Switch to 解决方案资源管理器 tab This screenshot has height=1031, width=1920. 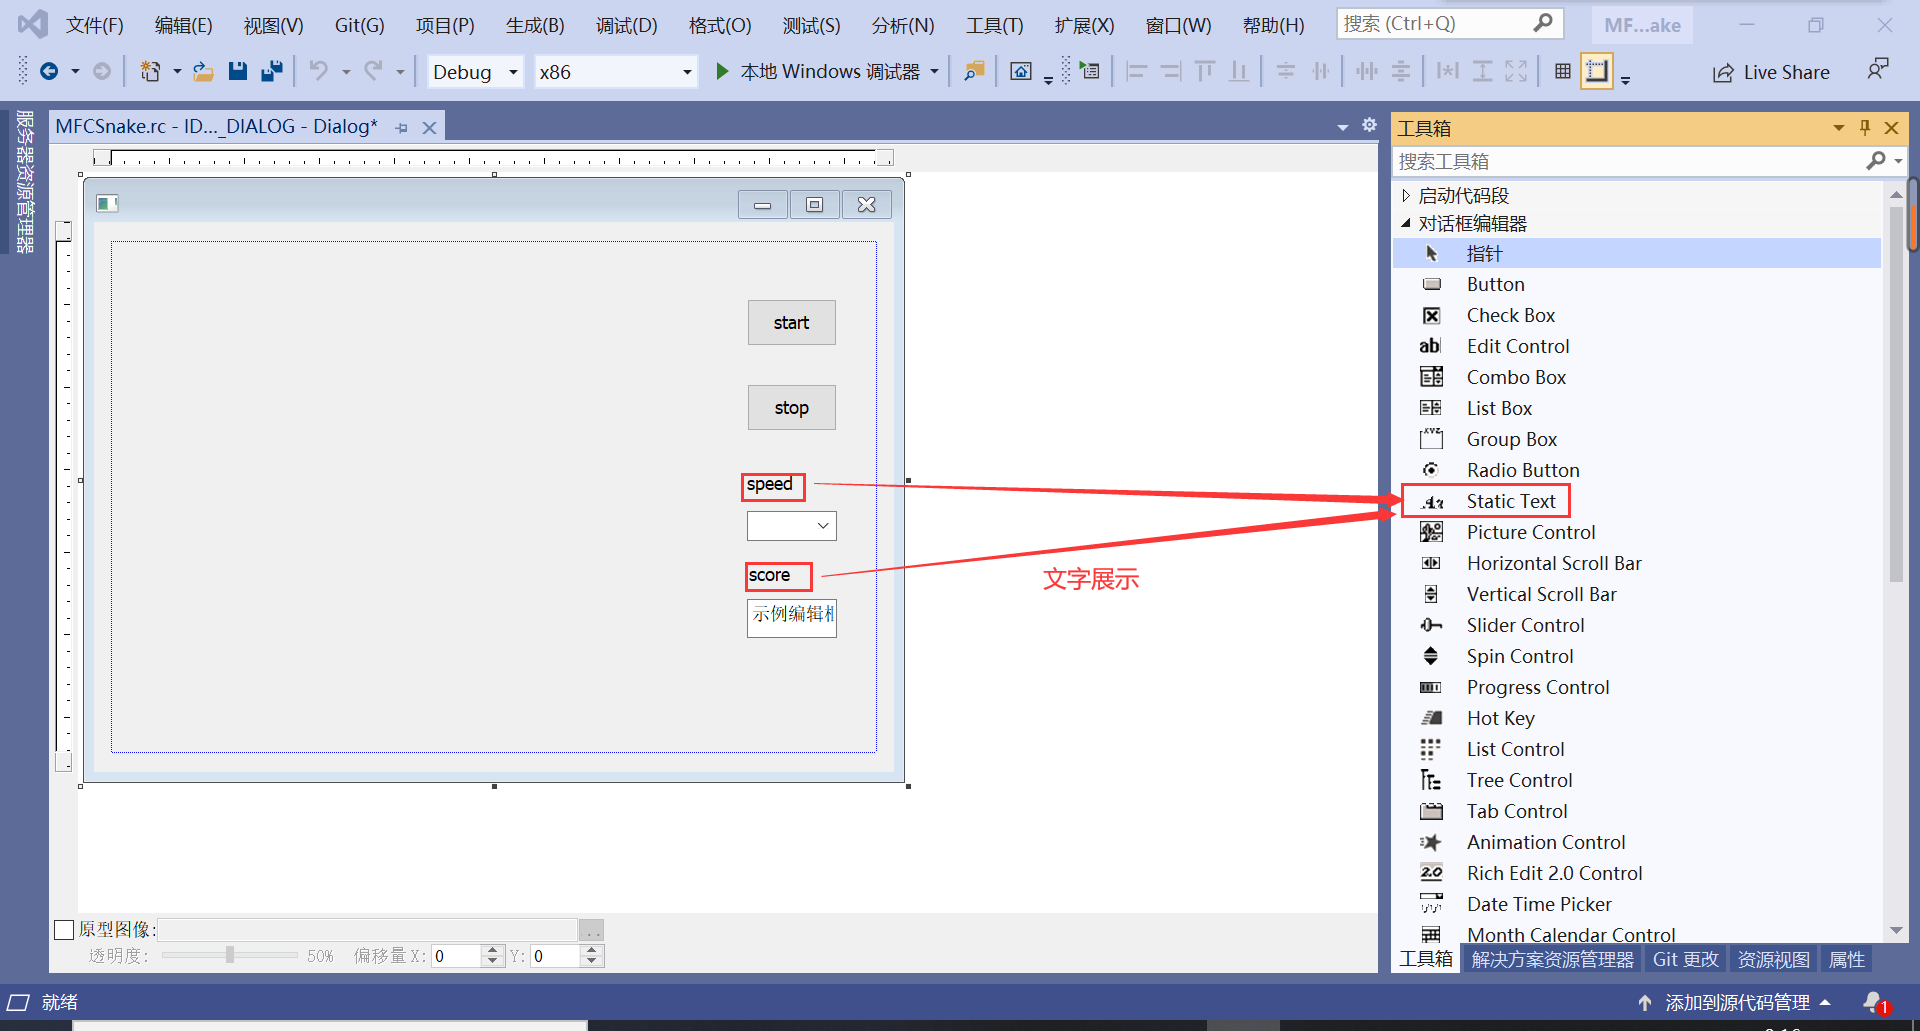[x=1552, y=959]
